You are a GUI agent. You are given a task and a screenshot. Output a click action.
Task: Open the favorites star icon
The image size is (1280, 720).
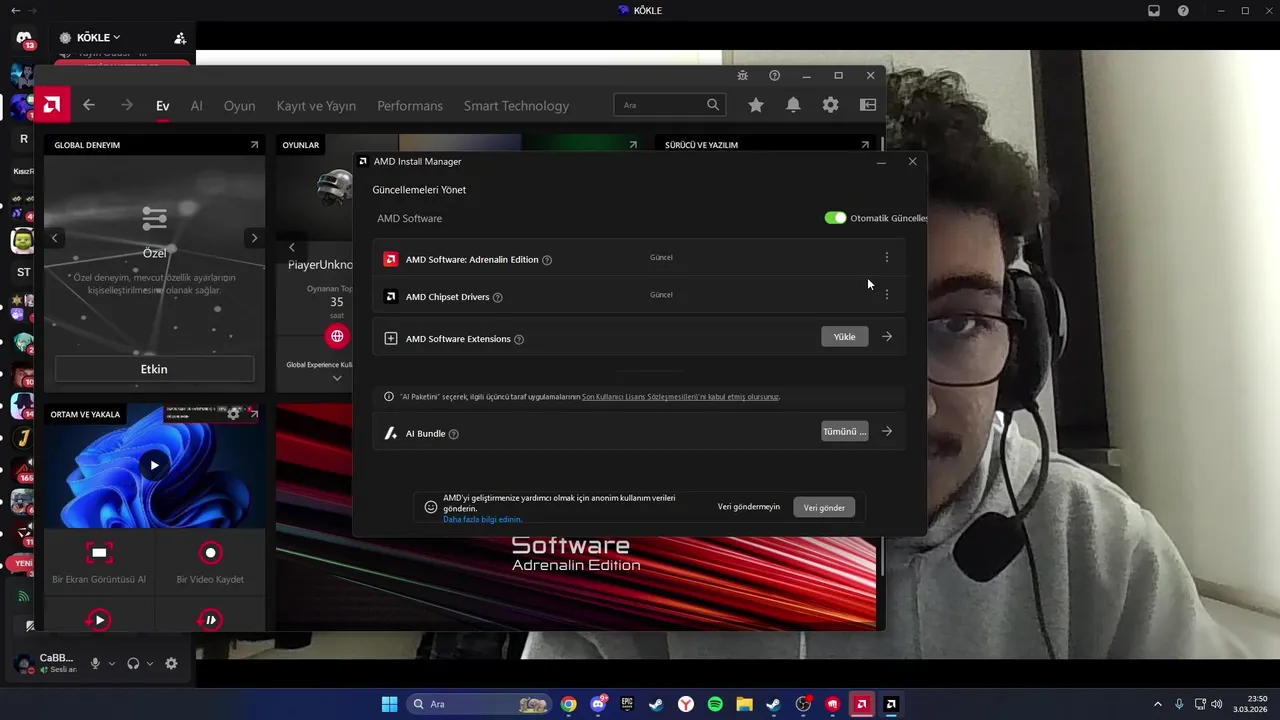click(756, 105)
